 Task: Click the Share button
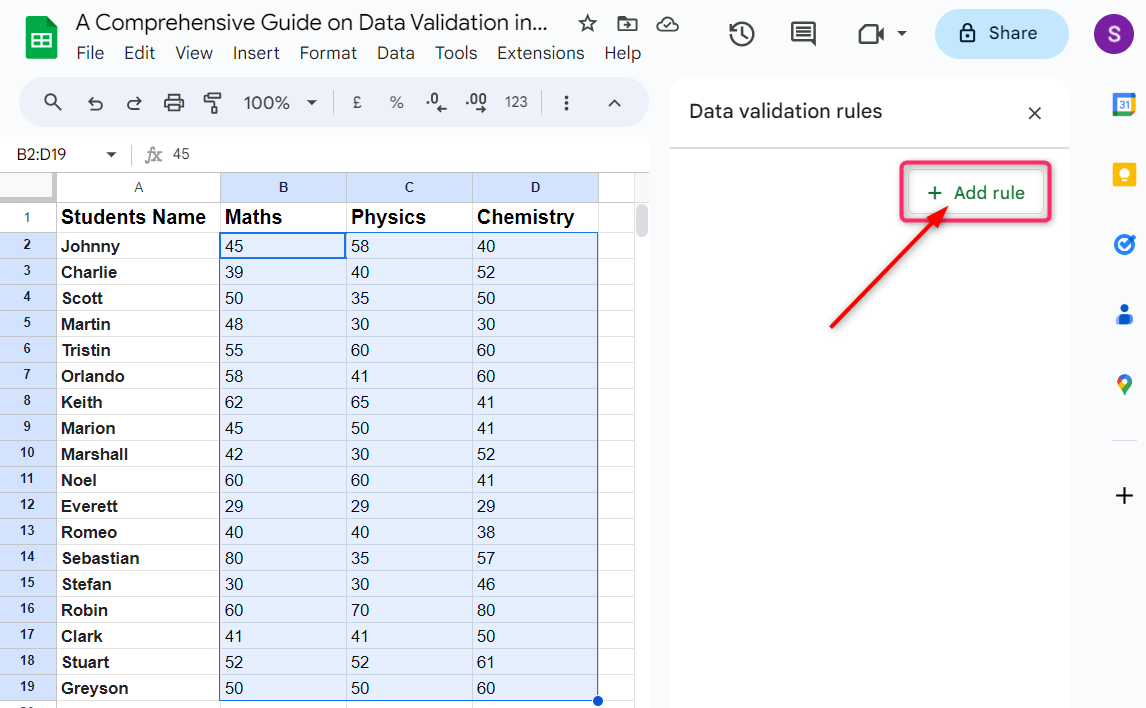tap(1001, 34)
